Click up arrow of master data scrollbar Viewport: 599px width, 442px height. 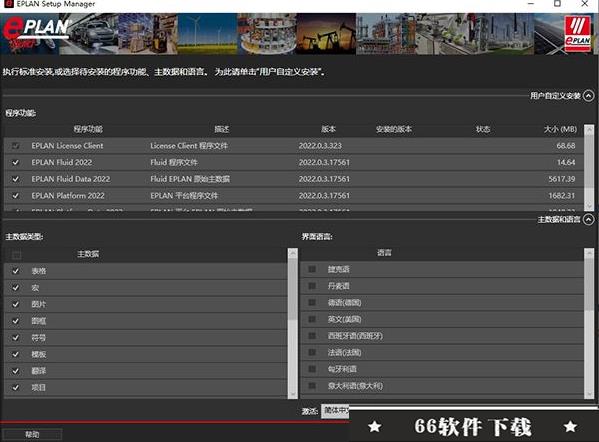pos(293,253)
